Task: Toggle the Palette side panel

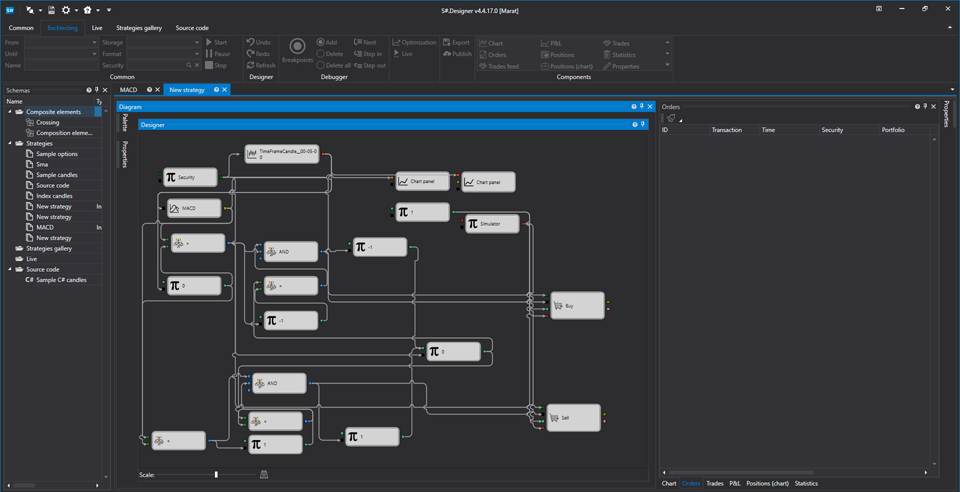Action: pos(124,122)
